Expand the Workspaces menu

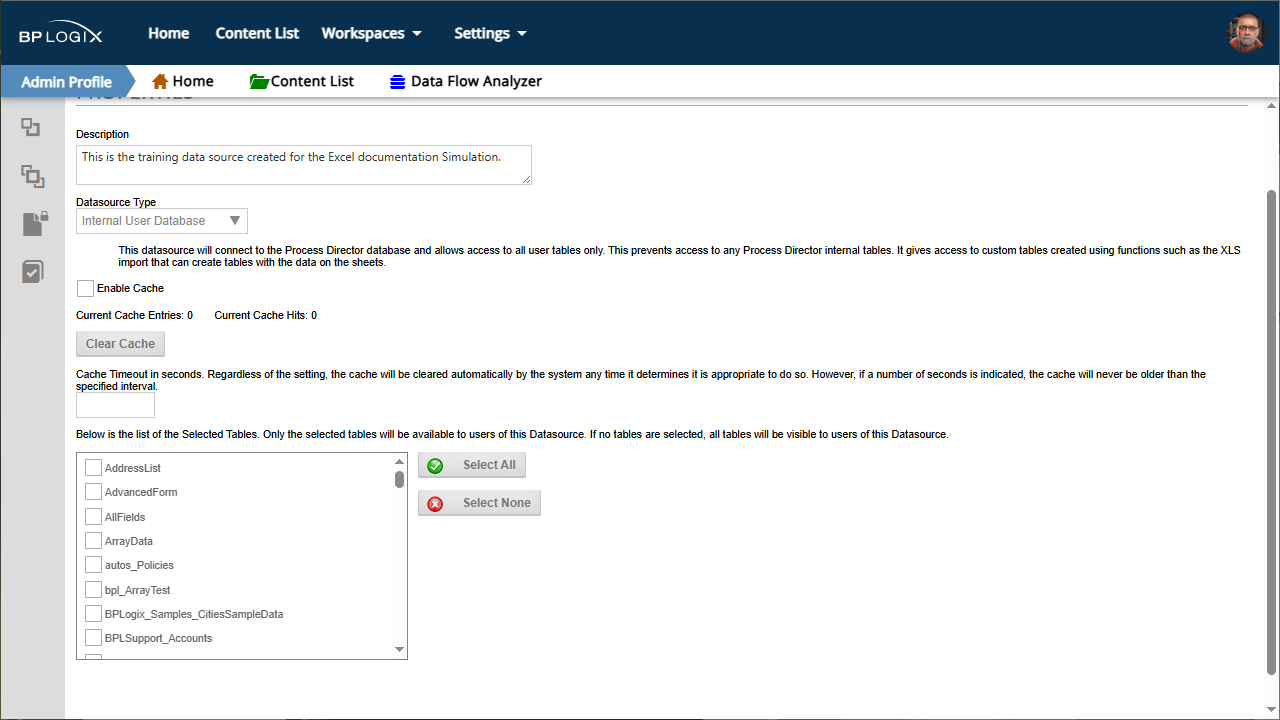coord(372,33)
